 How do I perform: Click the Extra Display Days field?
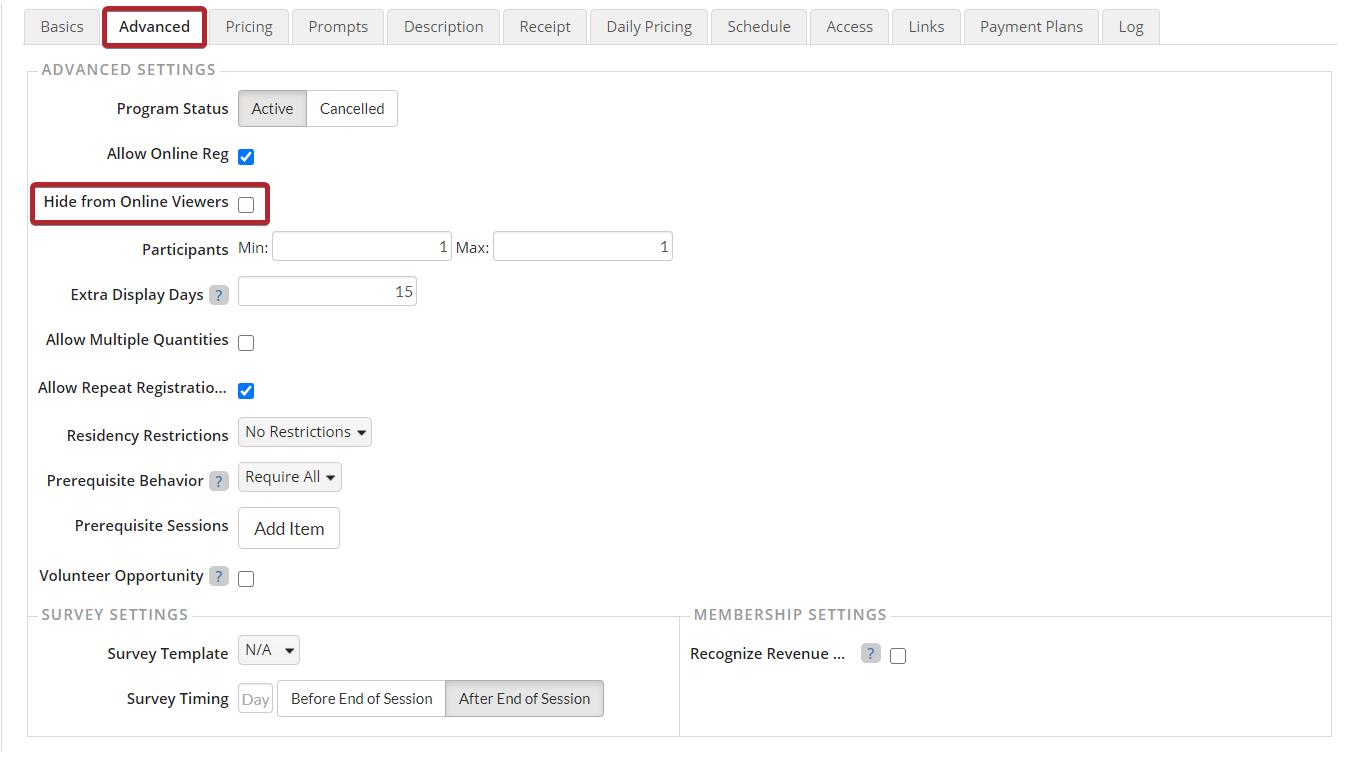[x=327, y=291]
